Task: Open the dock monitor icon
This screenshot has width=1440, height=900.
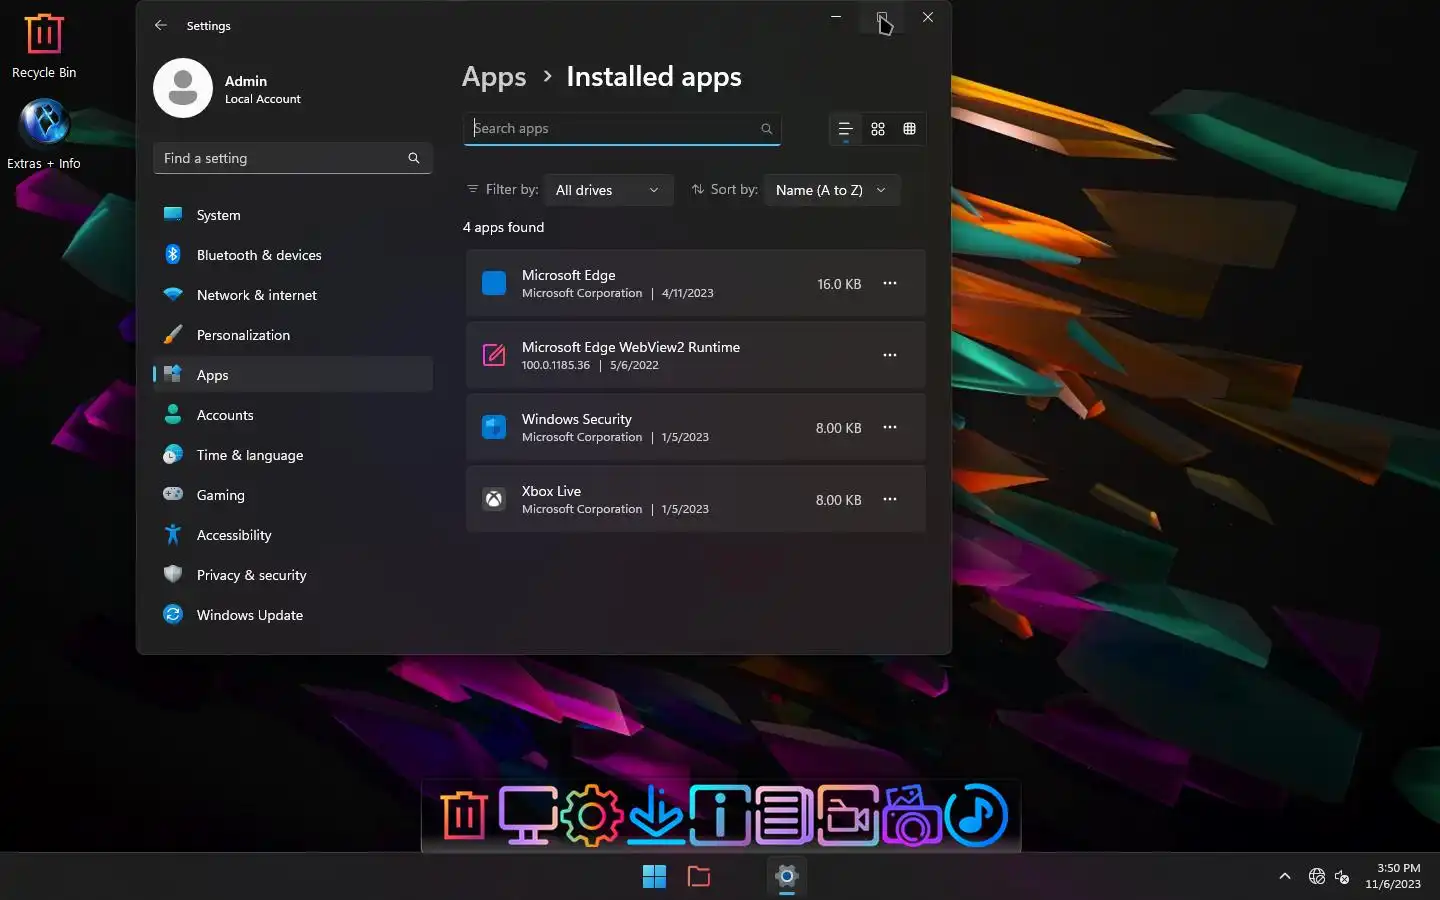Action: 528,816
